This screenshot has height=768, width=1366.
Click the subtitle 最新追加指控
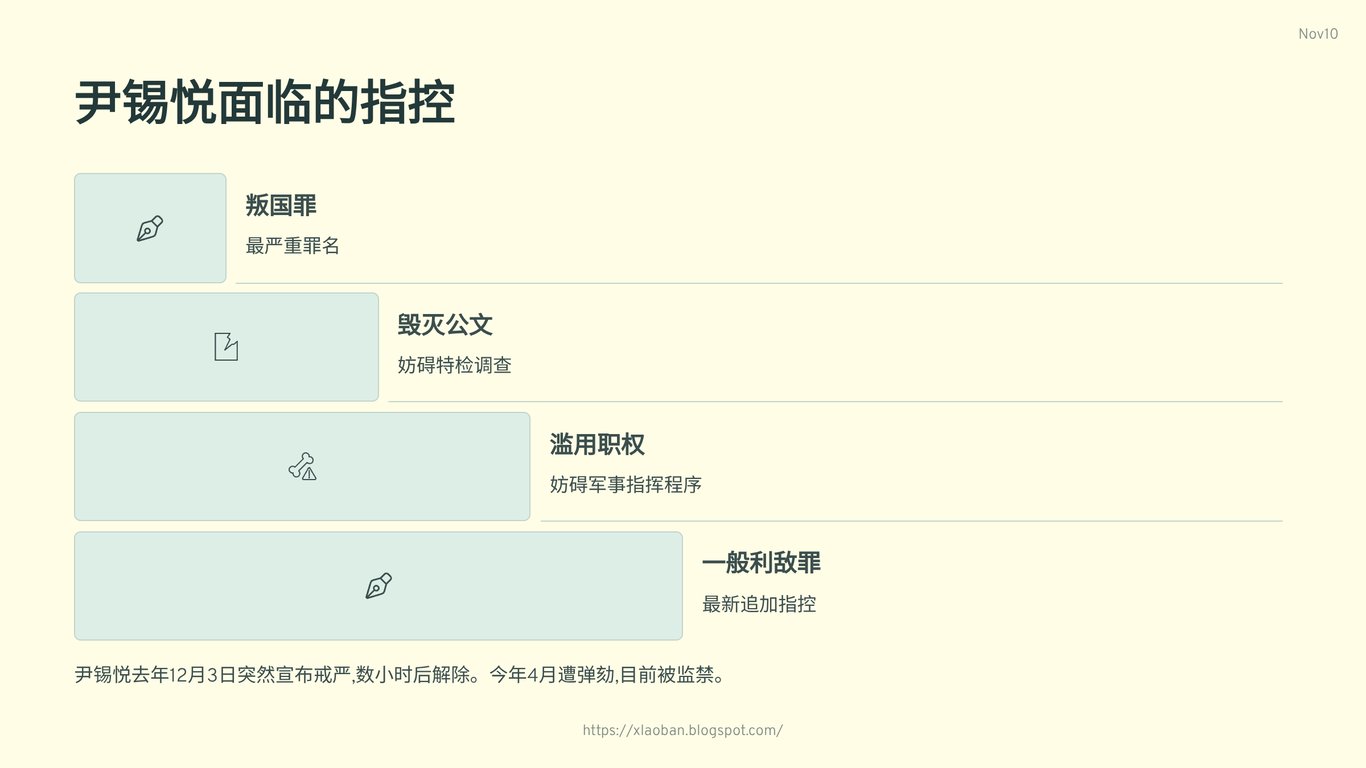[x=759, y=604]
